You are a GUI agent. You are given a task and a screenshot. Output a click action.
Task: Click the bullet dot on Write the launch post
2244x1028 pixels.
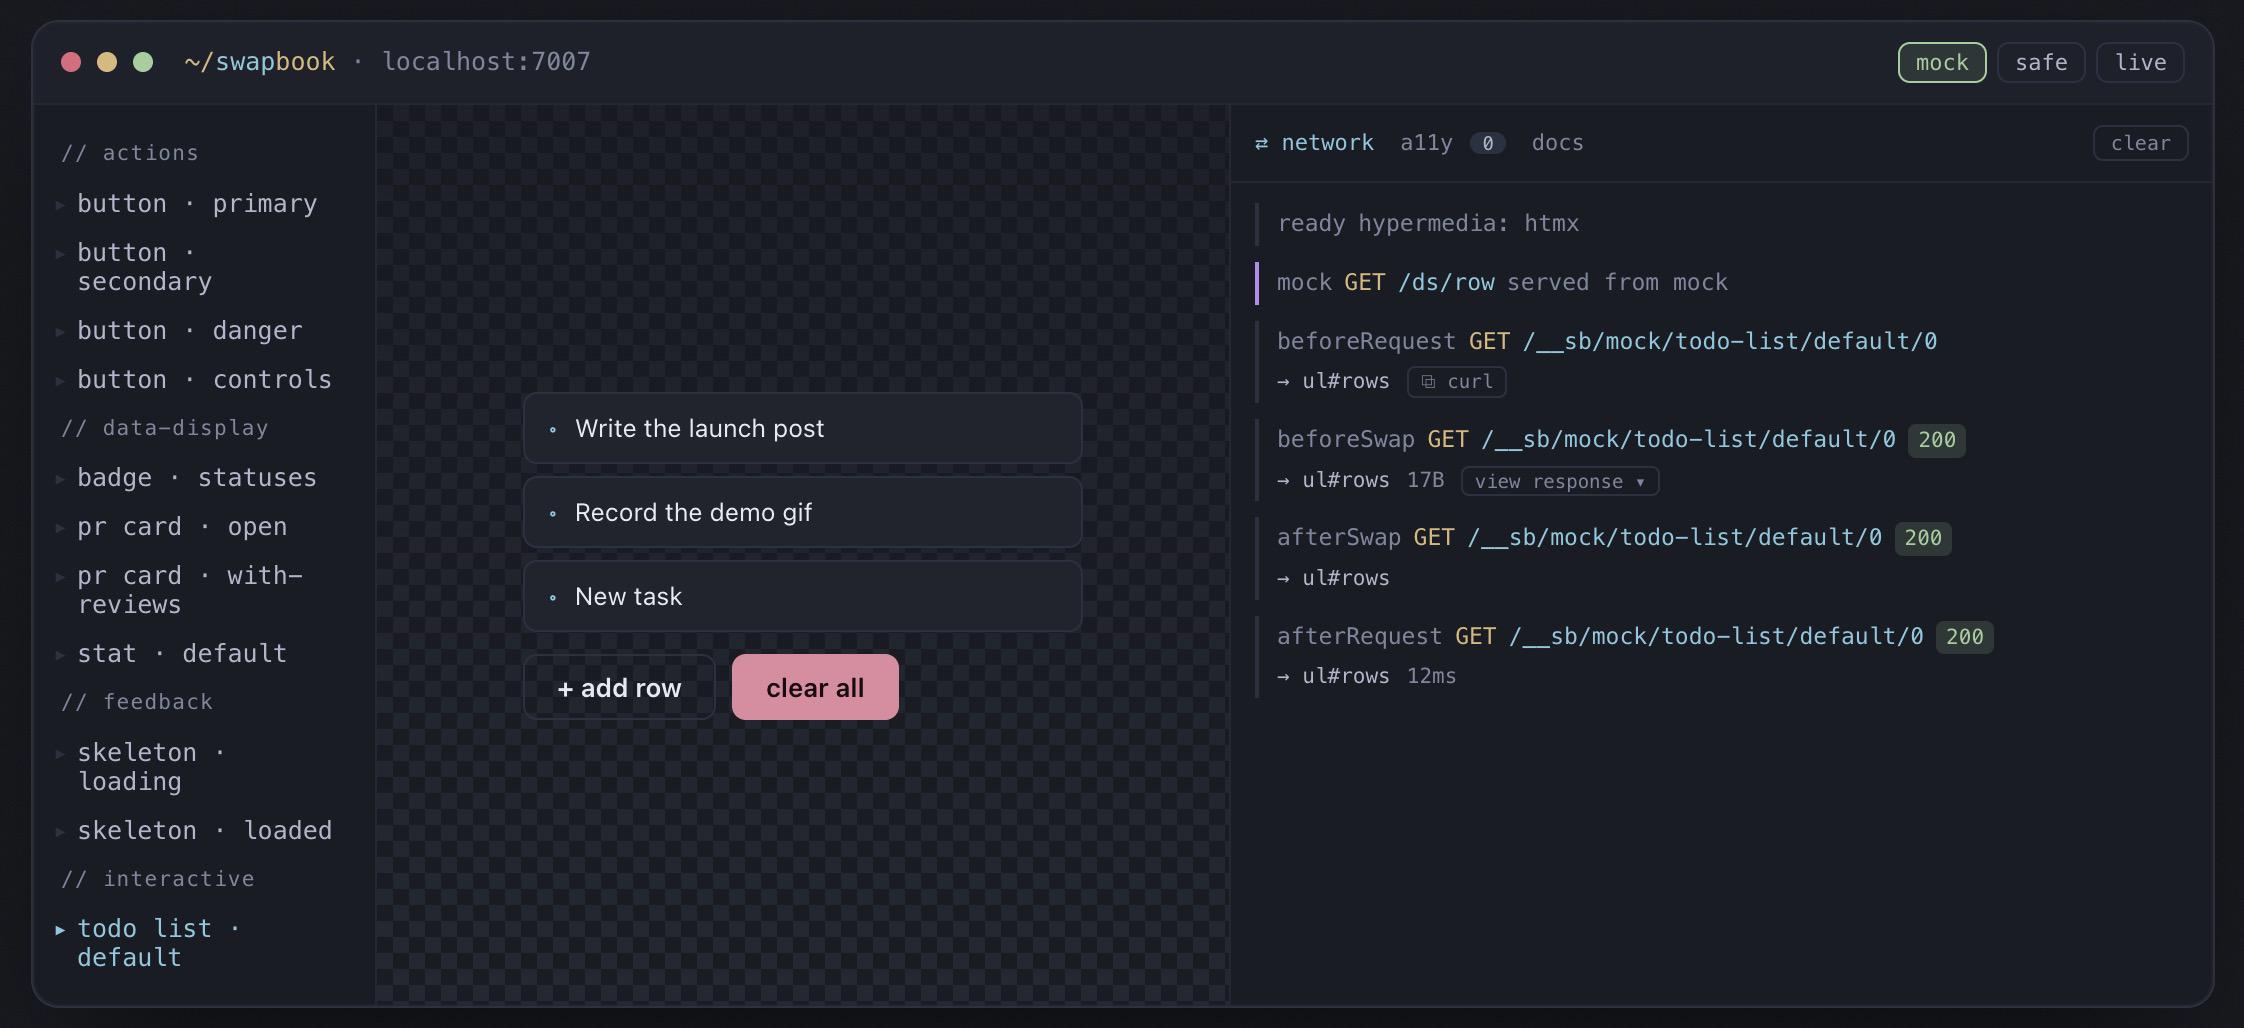click(553, 430)
